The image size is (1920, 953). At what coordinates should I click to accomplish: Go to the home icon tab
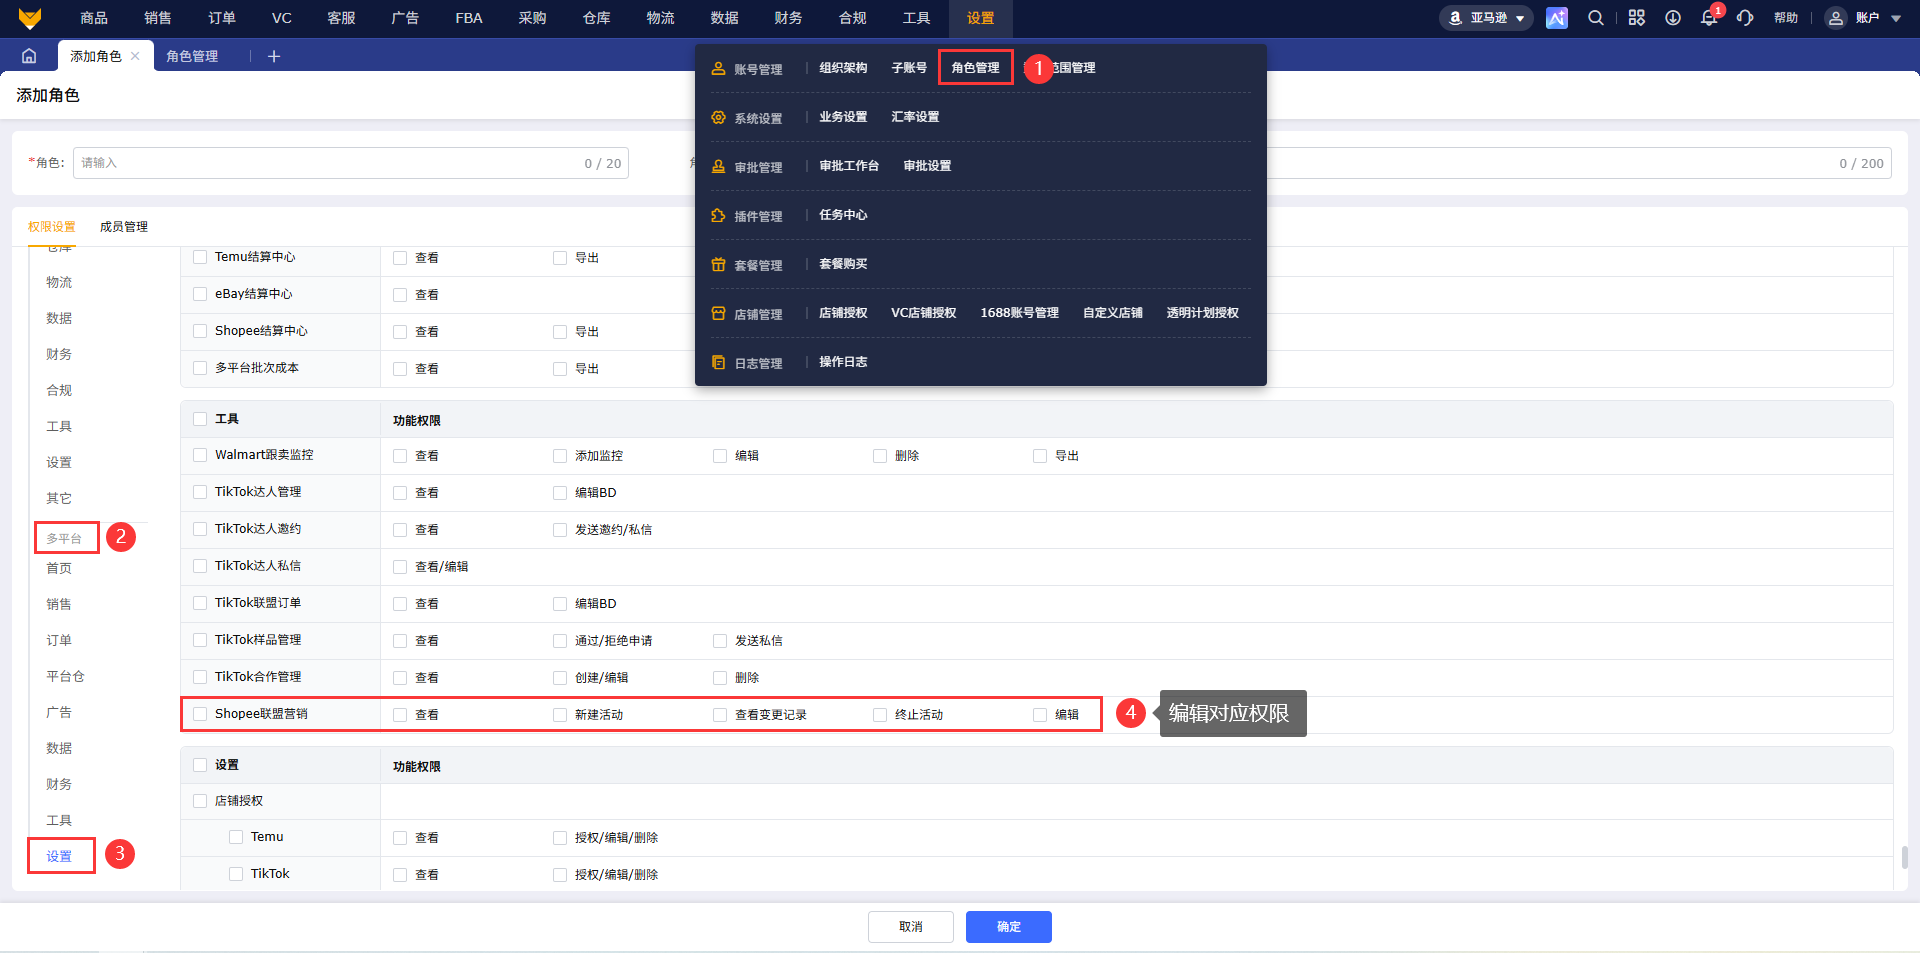coord(29,56)
